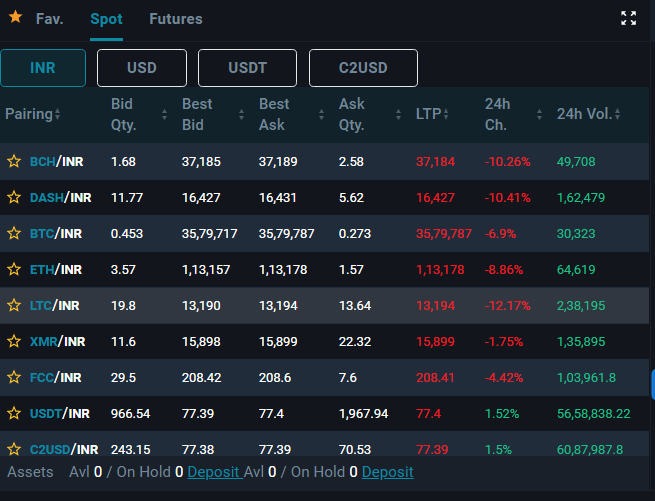Image resolution: width=655 pixels, height=501 pixels.
Task: Select the C2USD market button
Action: click(363, 68)
